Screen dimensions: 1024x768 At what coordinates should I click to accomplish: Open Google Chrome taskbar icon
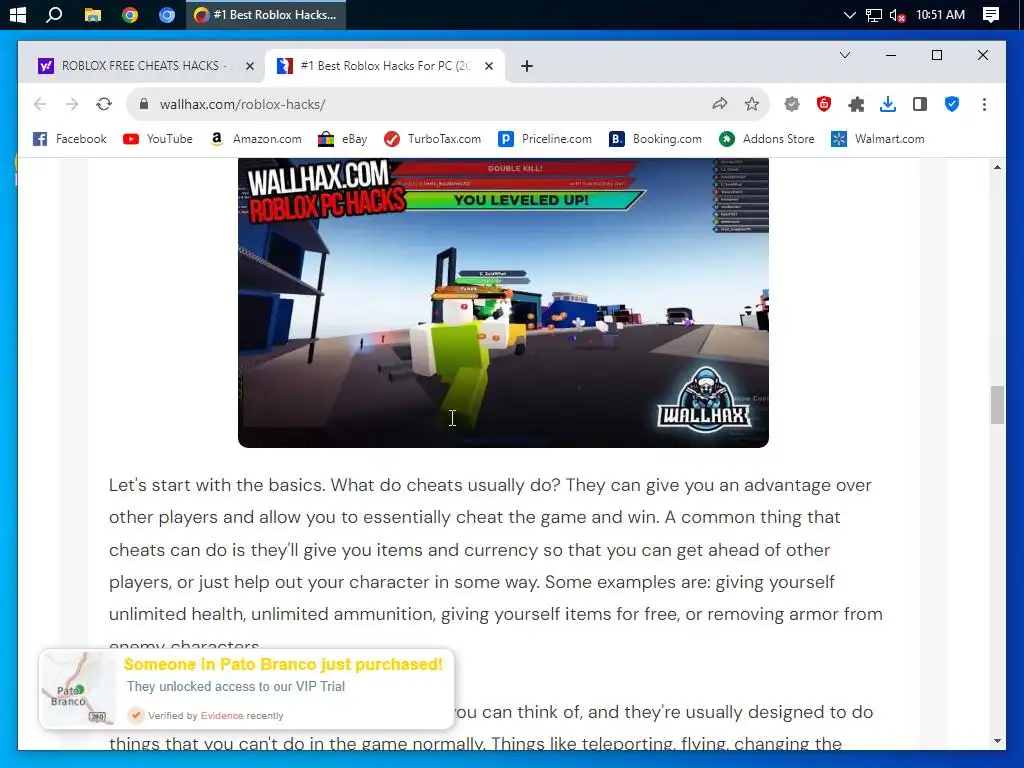coord(130,14)
